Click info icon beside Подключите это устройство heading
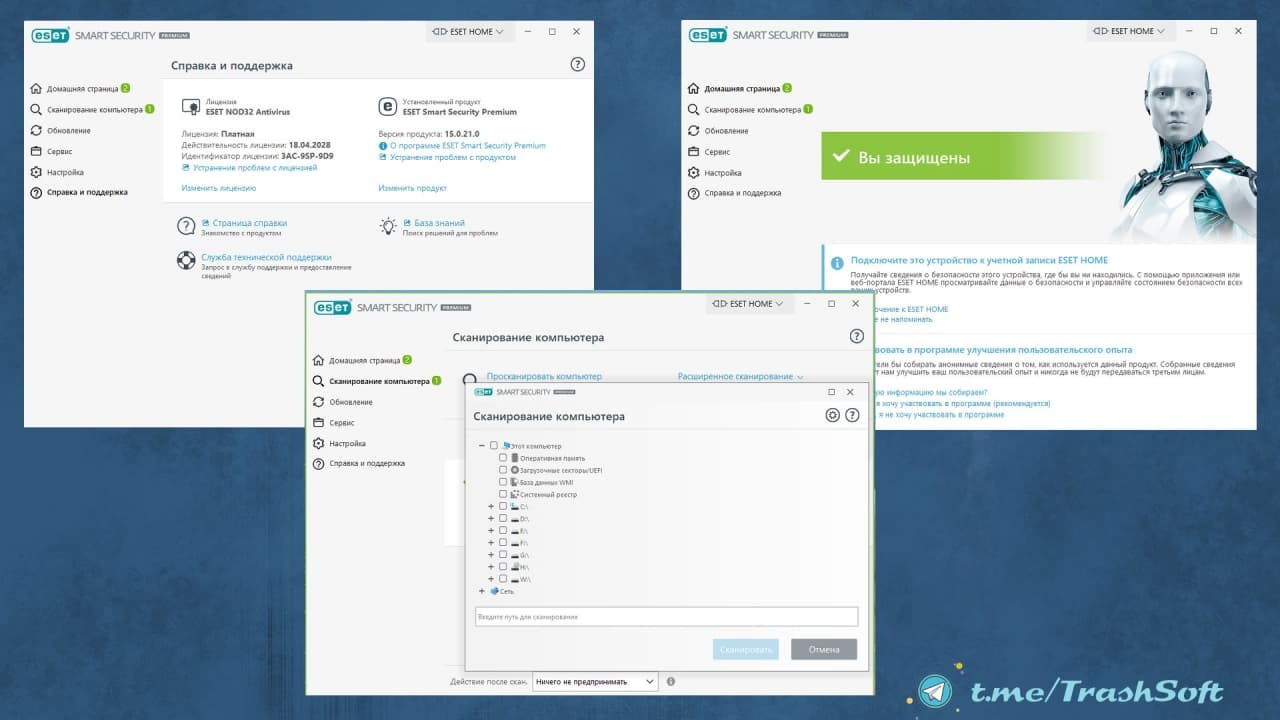This screenshot has height=720, width=1280. [x=837, y=262]
